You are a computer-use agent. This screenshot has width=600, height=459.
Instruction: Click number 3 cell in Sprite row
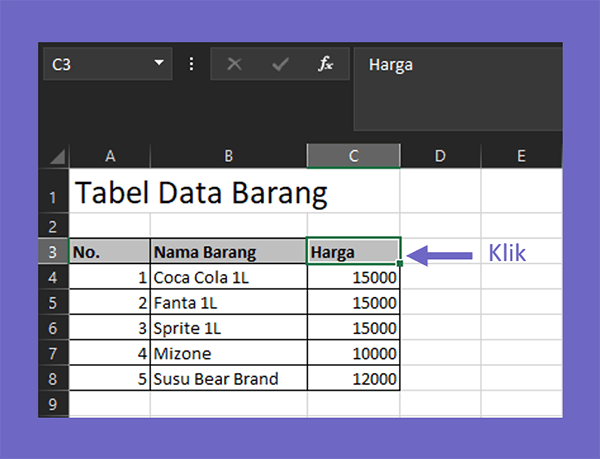coord(110,327)
